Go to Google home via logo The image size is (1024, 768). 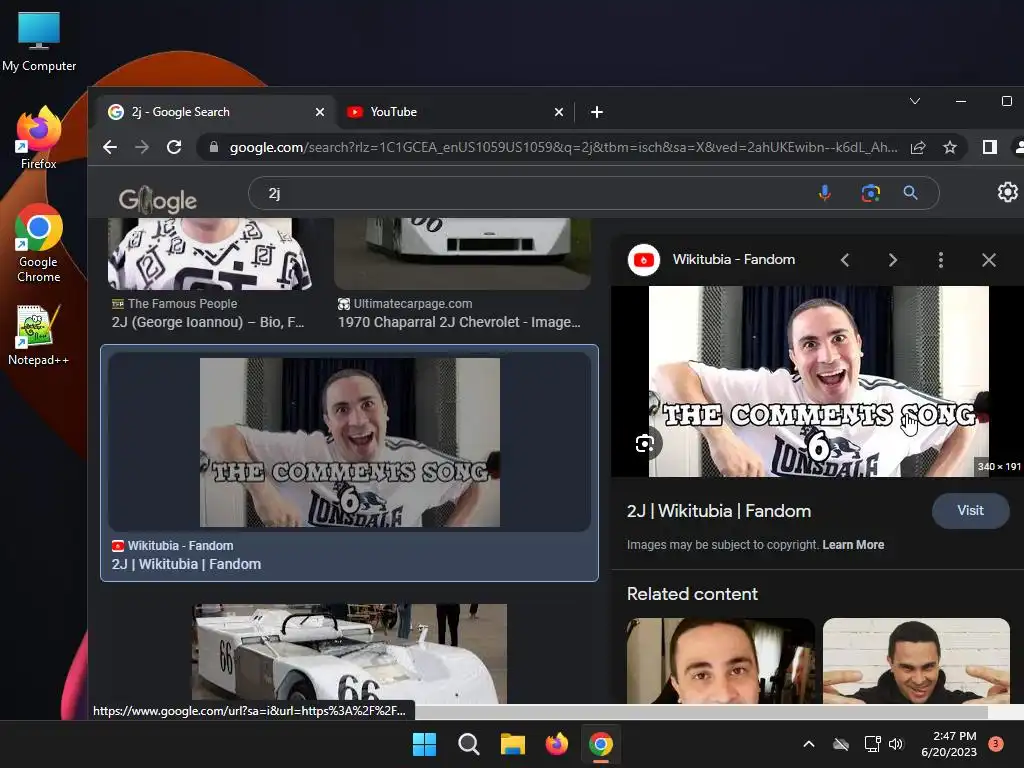157,199
